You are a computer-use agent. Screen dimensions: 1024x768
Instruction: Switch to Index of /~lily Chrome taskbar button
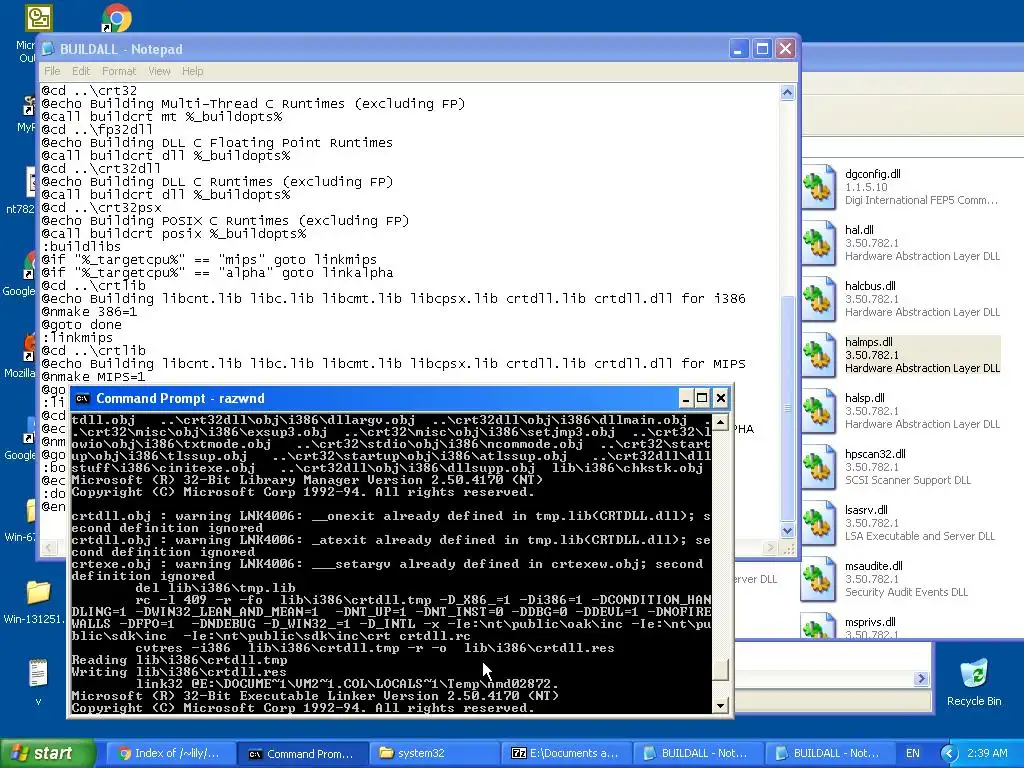[x=169, y=753]
